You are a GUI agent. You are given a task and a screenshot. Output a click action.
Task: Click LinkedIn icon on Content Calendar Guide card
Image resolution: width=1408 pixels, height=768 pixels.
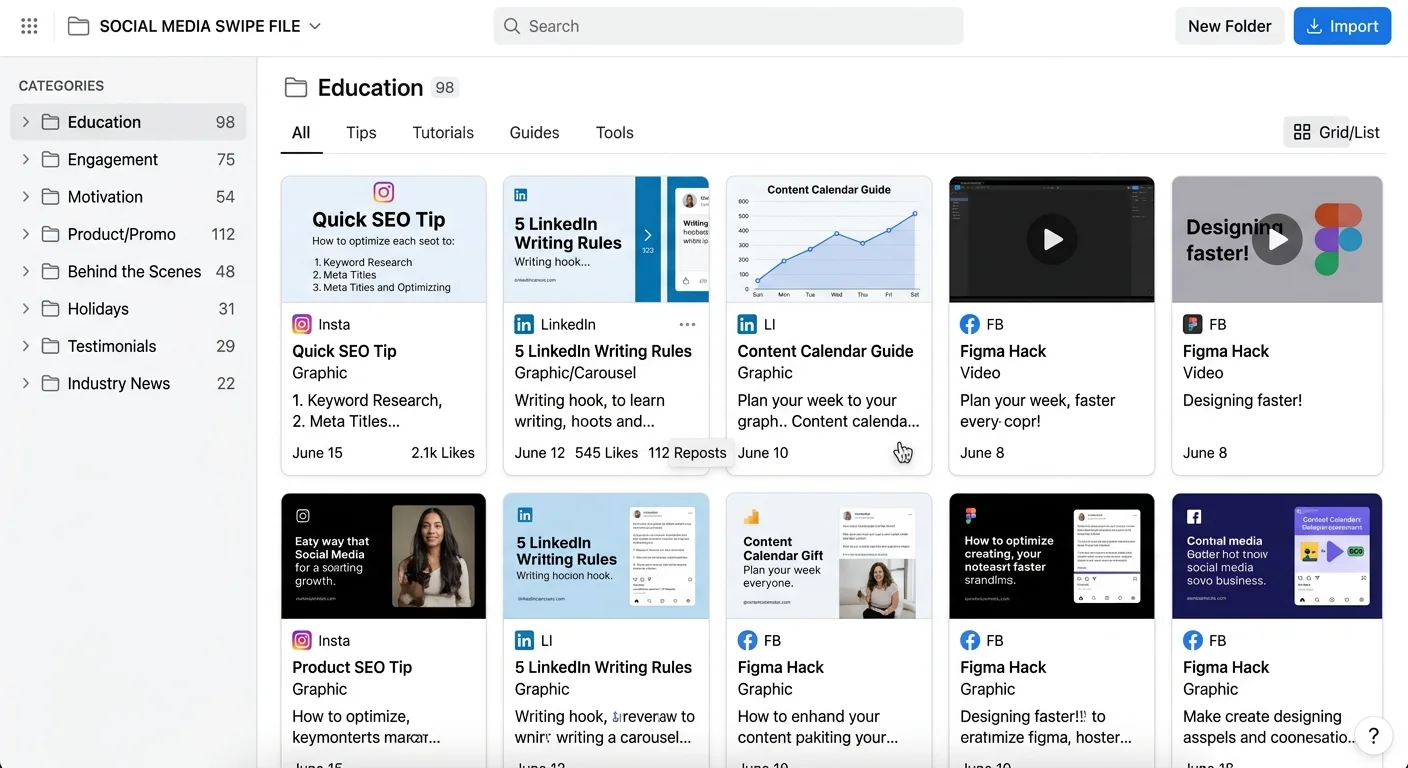pyautogui.click(x=747, y=324)
